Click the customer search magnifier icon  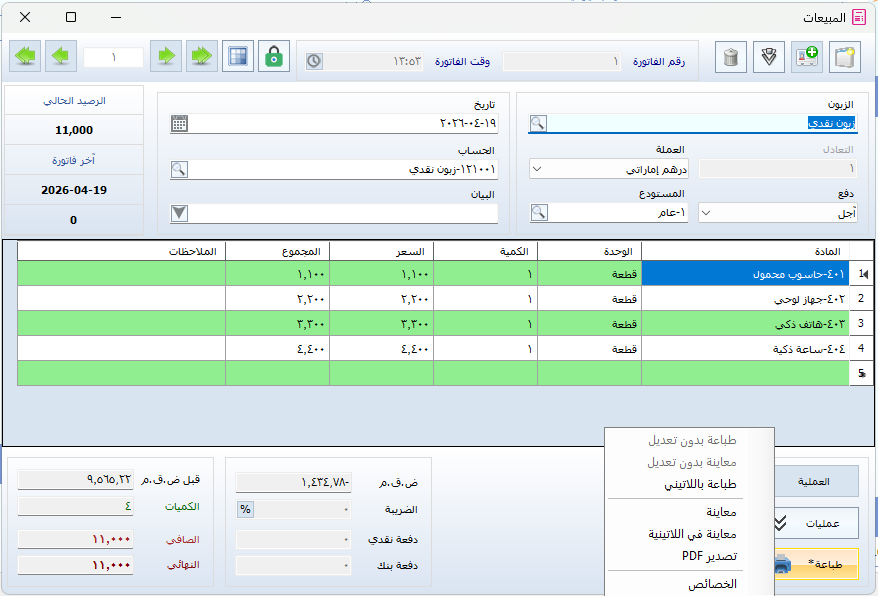pyautogui.click(x=538, y=123)
